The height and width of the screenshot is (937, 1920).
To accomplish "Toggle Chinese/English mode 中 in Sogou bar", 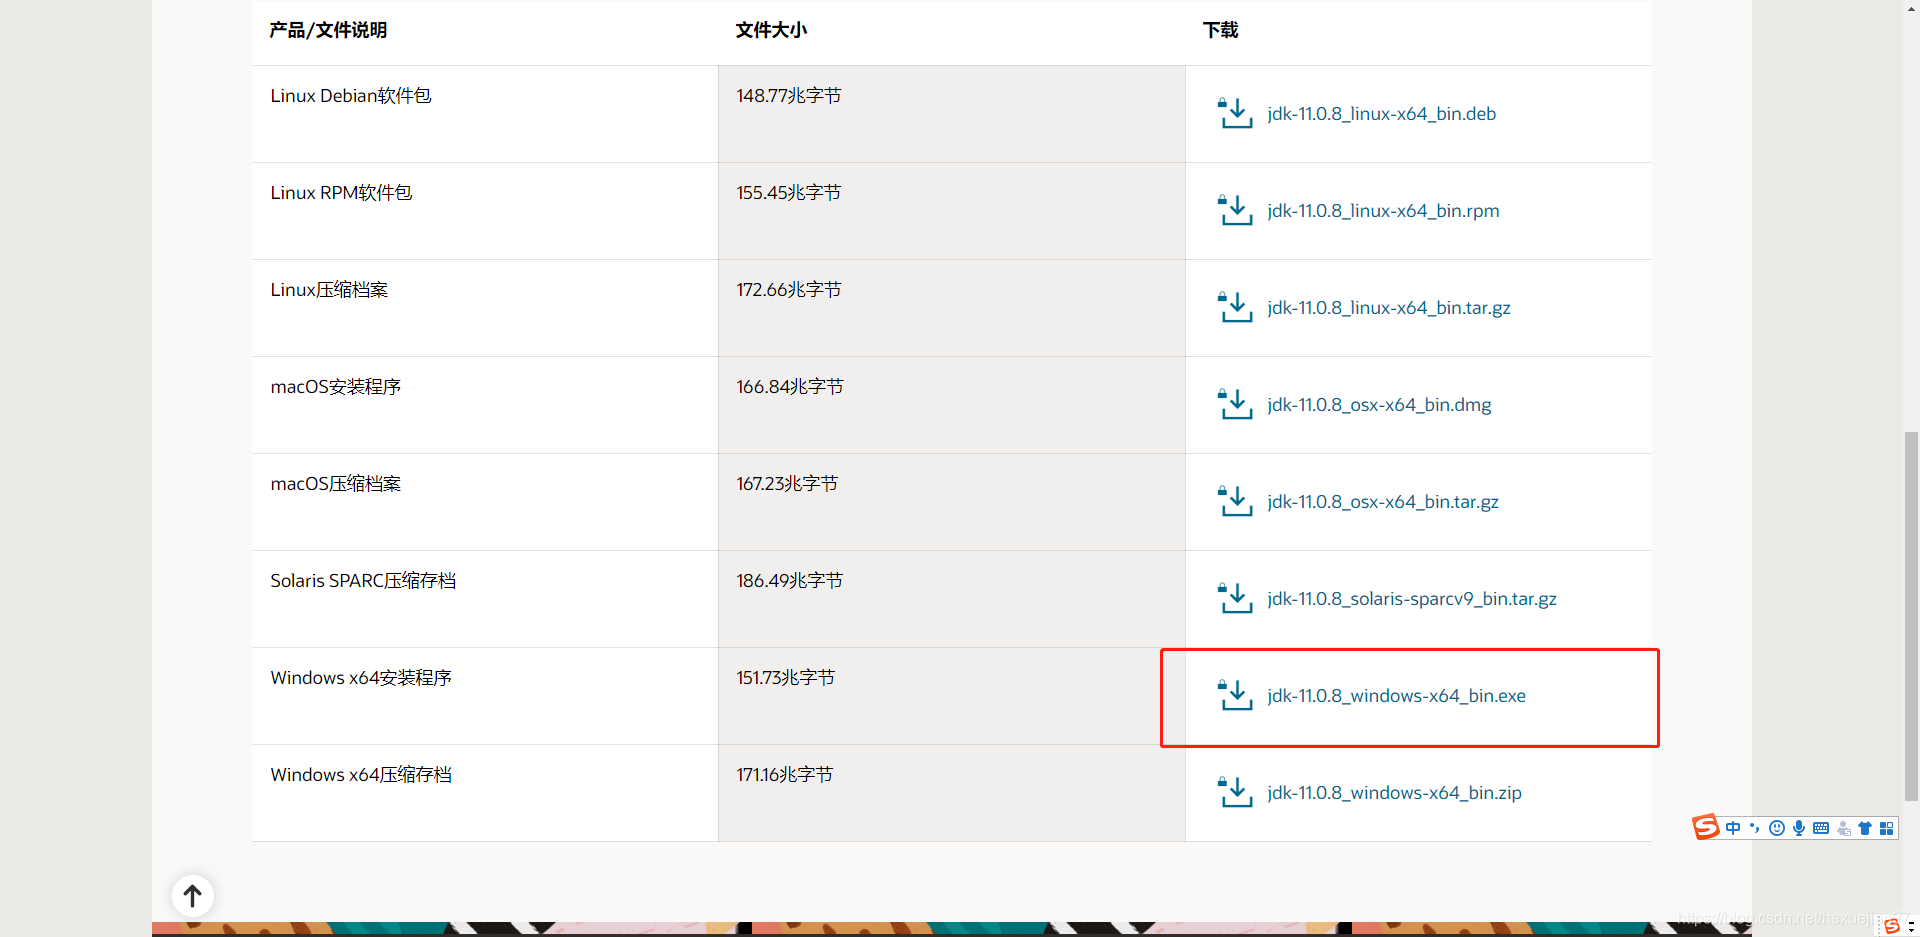I will click(1733, 828).
